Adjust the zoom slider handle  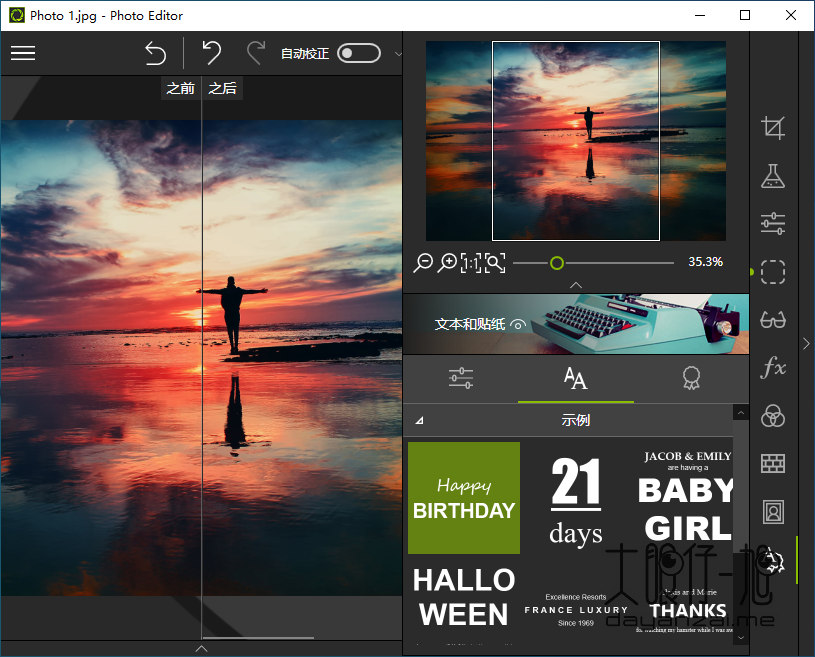[557, 263]
